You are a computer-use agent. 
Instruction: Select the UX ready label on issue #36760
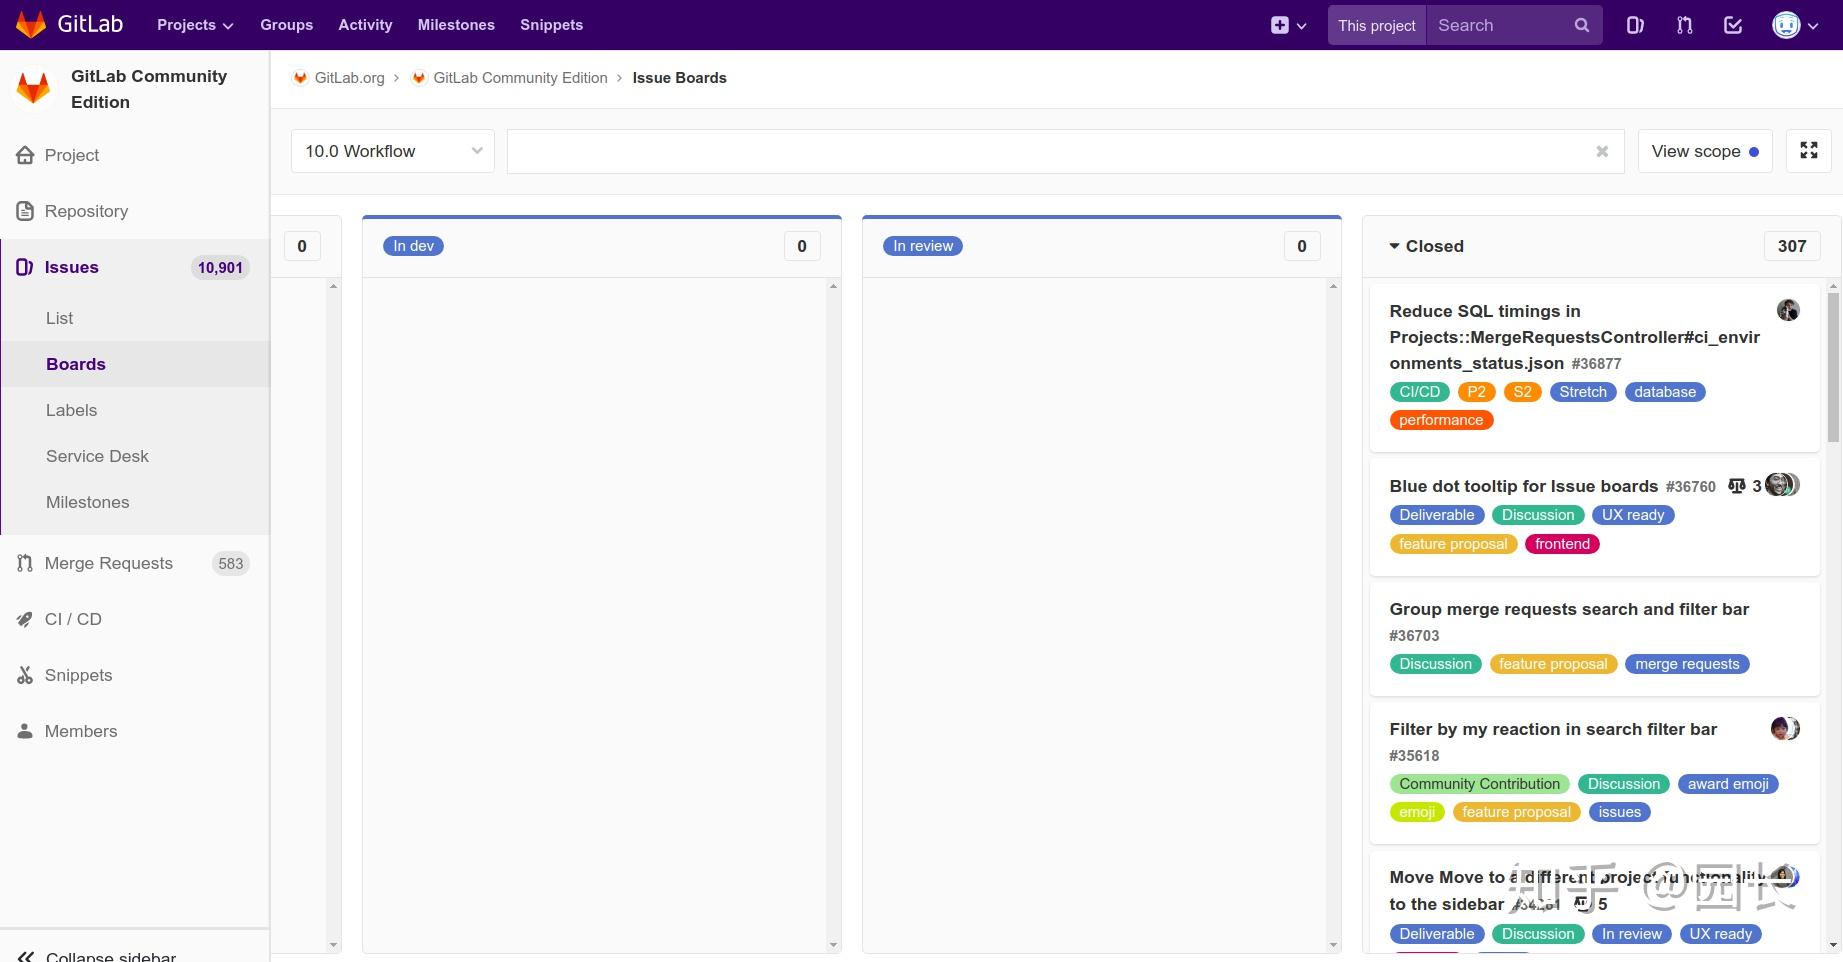[1632, 515]
